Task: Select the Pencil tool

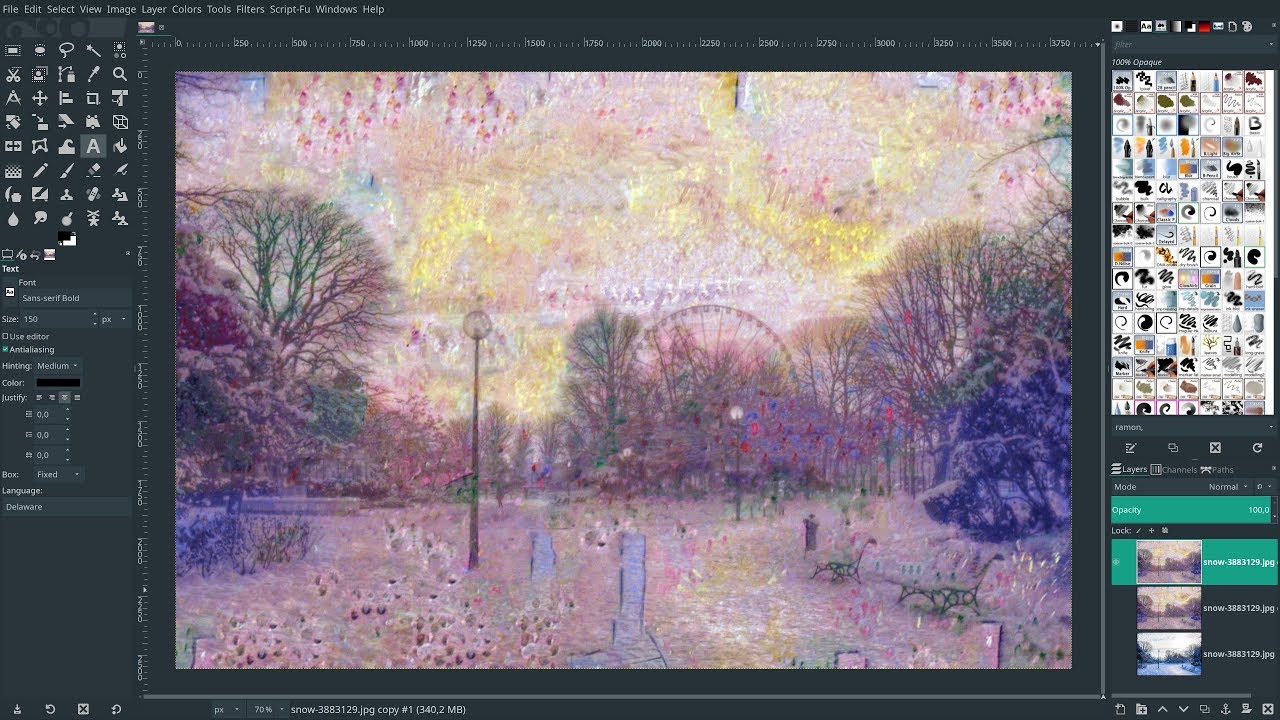Action: pos(40,171)
